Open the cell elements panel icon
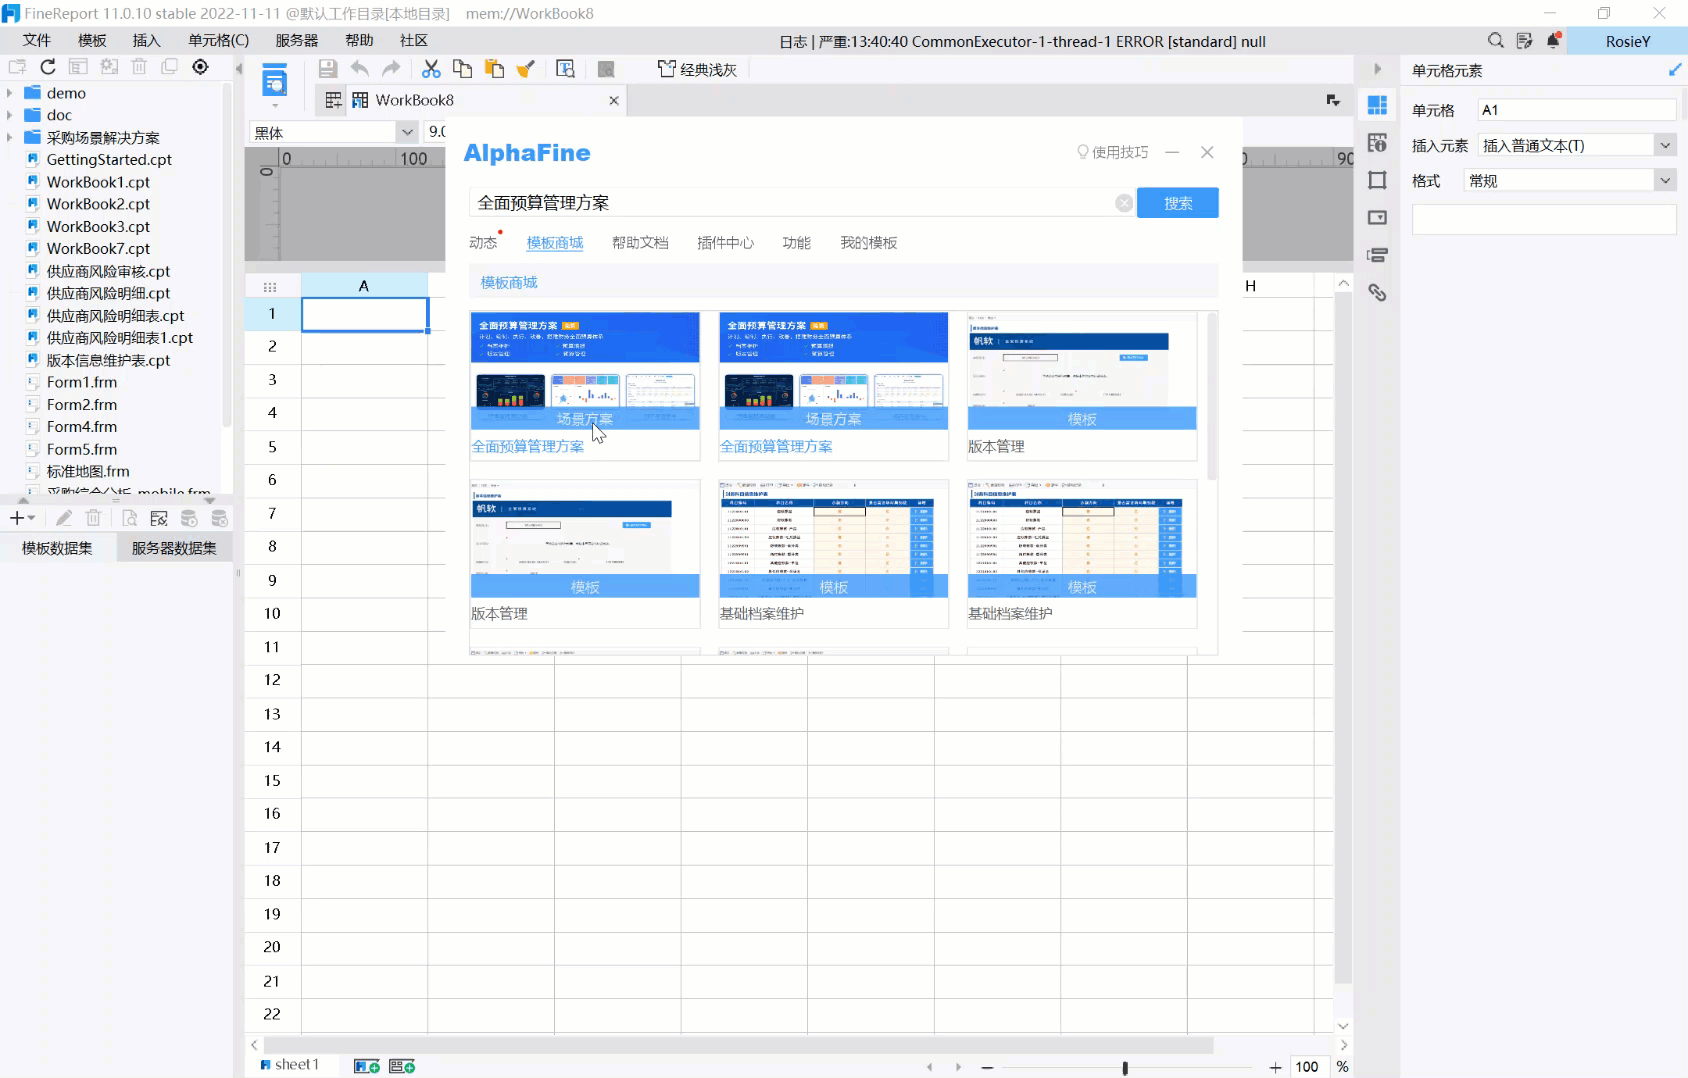1688x1078 pixels. click(x=1377, y=105)
